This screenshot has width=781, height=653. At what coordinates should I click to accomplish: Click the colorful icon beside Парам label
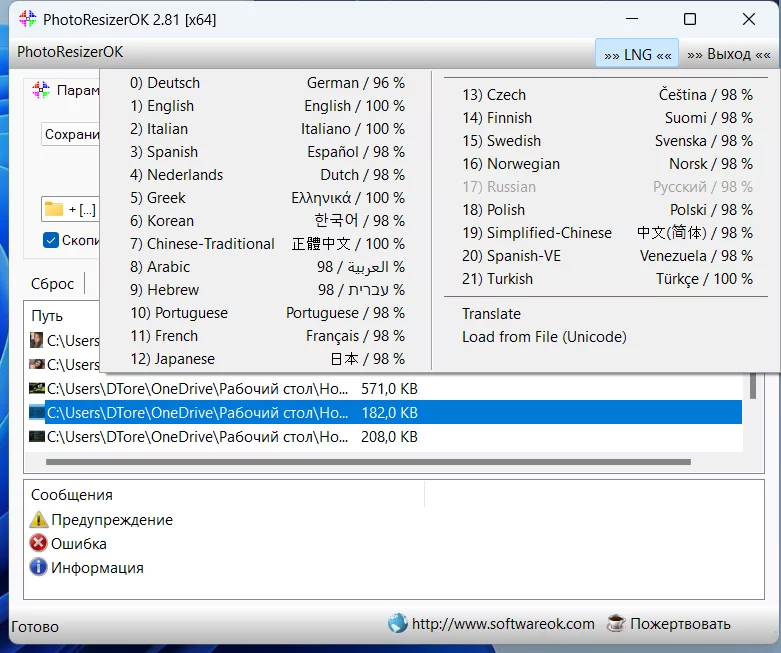click(41, 90)
